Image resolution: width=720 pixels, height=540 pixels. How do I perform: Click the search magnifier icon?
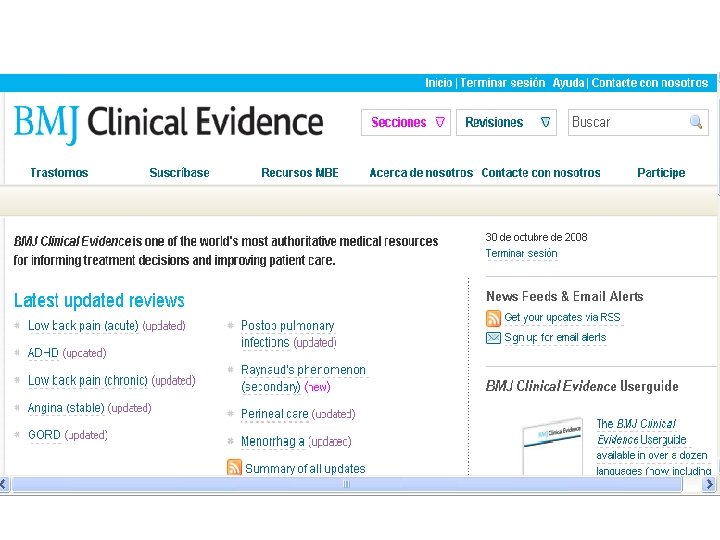pos(696,122)
